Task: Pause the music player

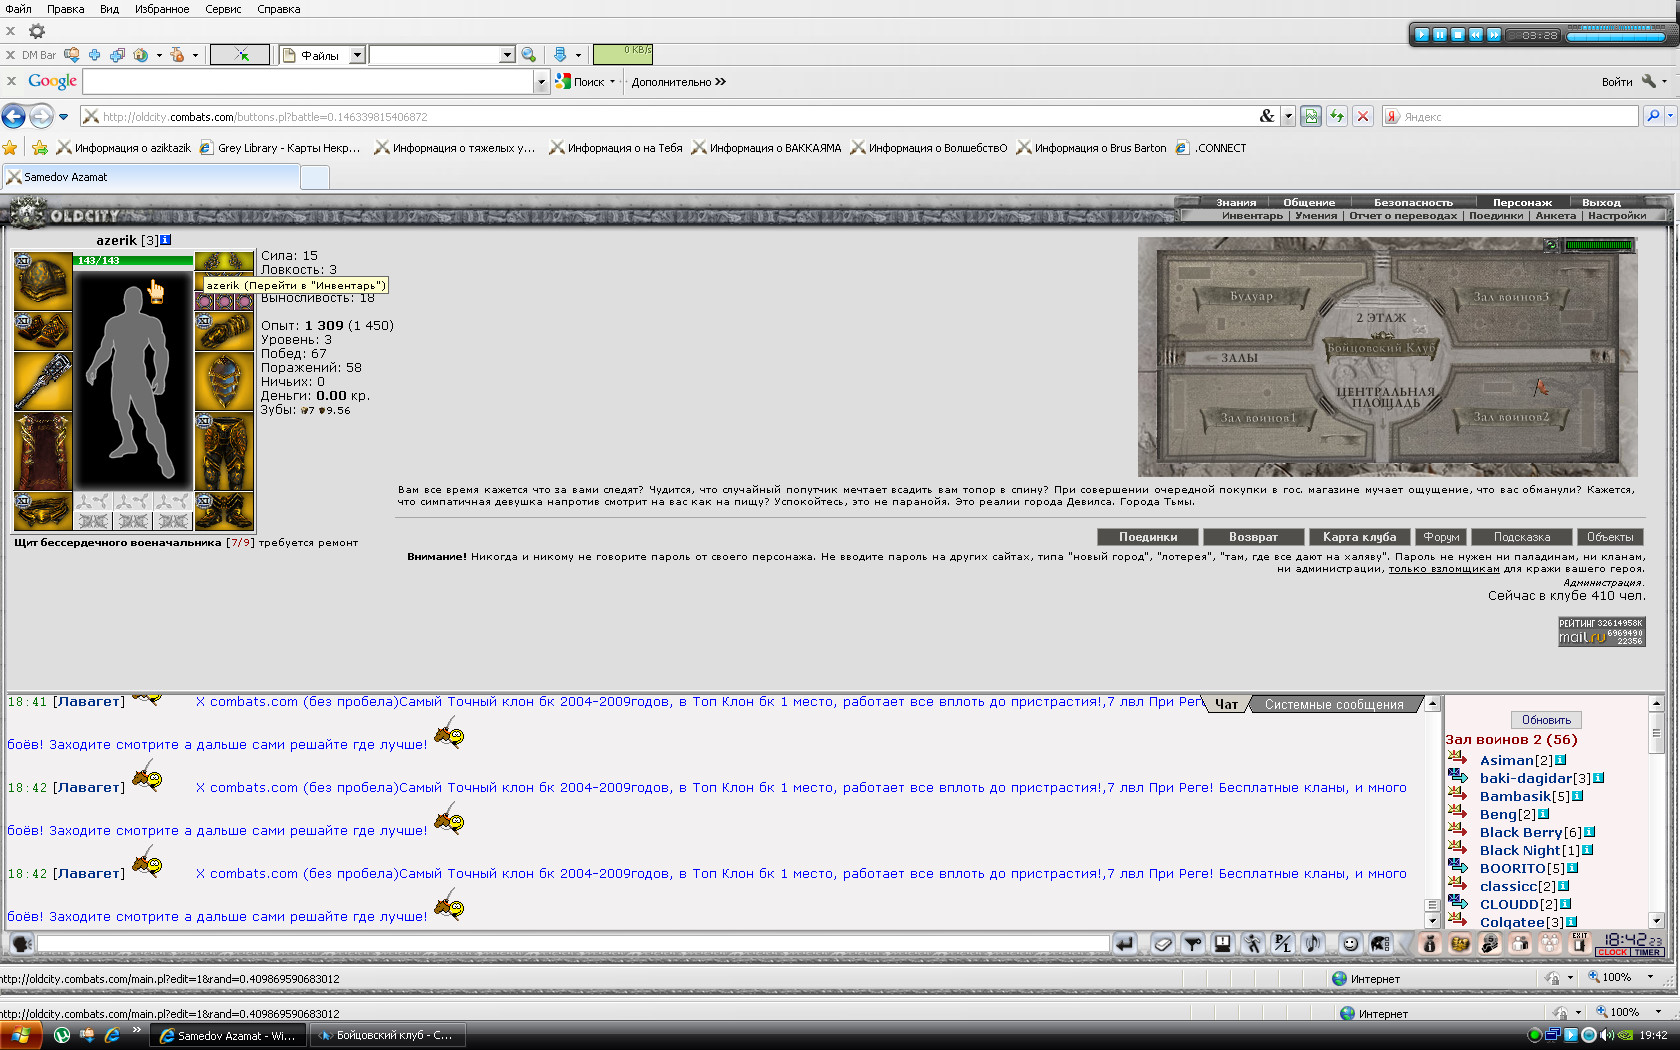Action: (1440, 35)
